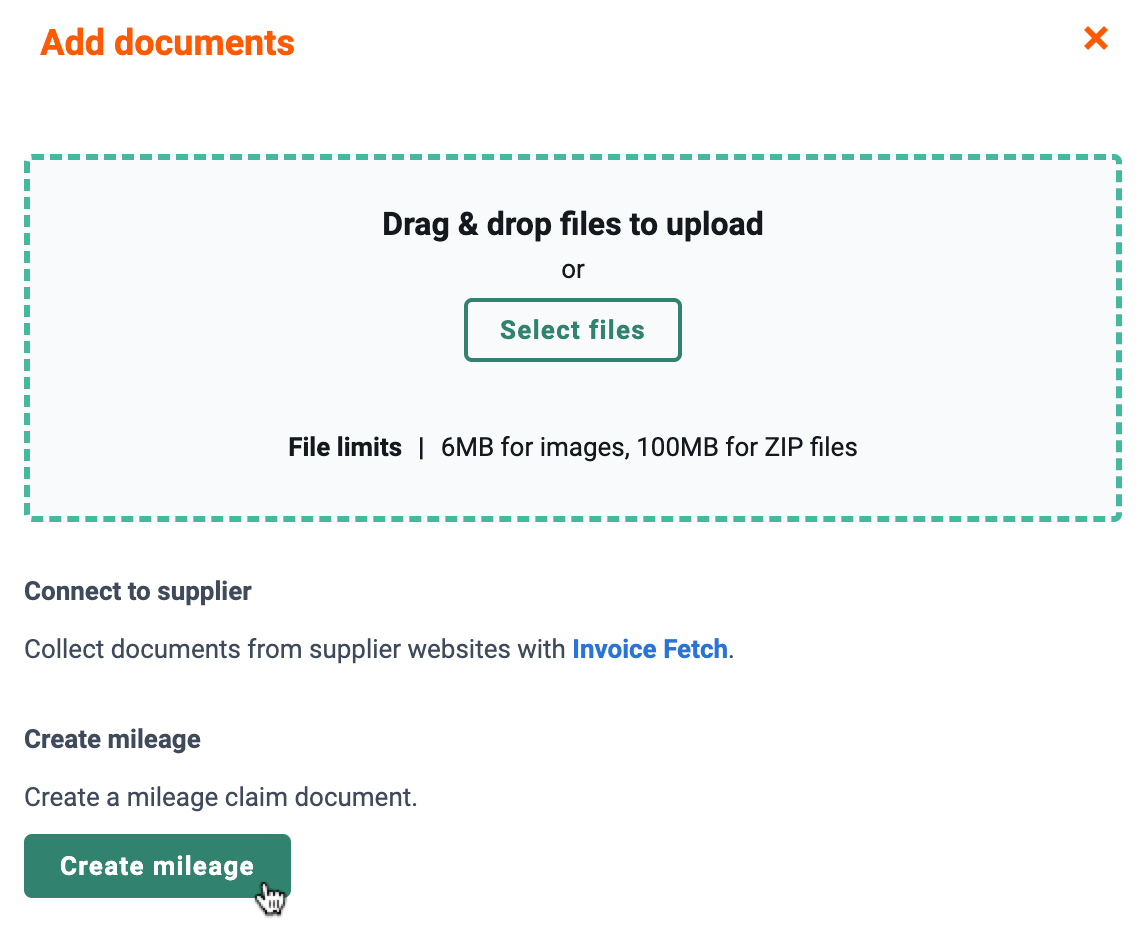The width and height of the screenshot is (1147, 929).
Task: Click the drag & drop upload zone heading
Action: point(573,224)
